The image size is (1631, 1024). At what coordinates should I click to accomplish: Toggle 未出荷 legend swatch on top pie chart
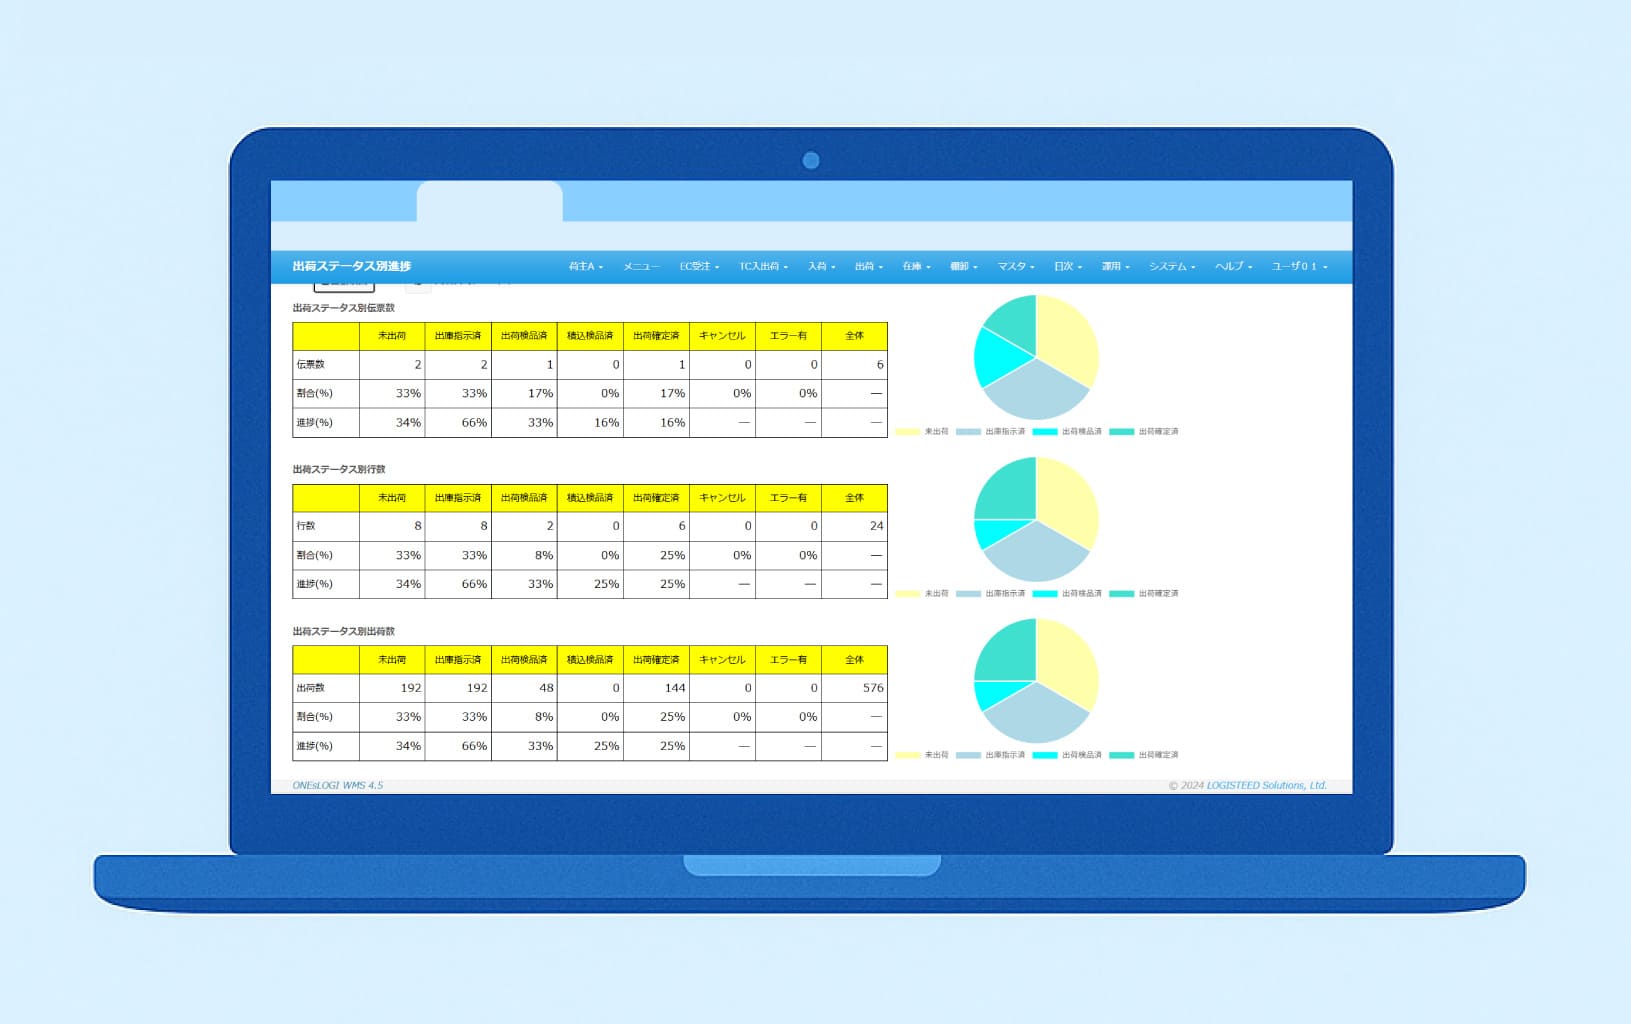coord(908,432)
